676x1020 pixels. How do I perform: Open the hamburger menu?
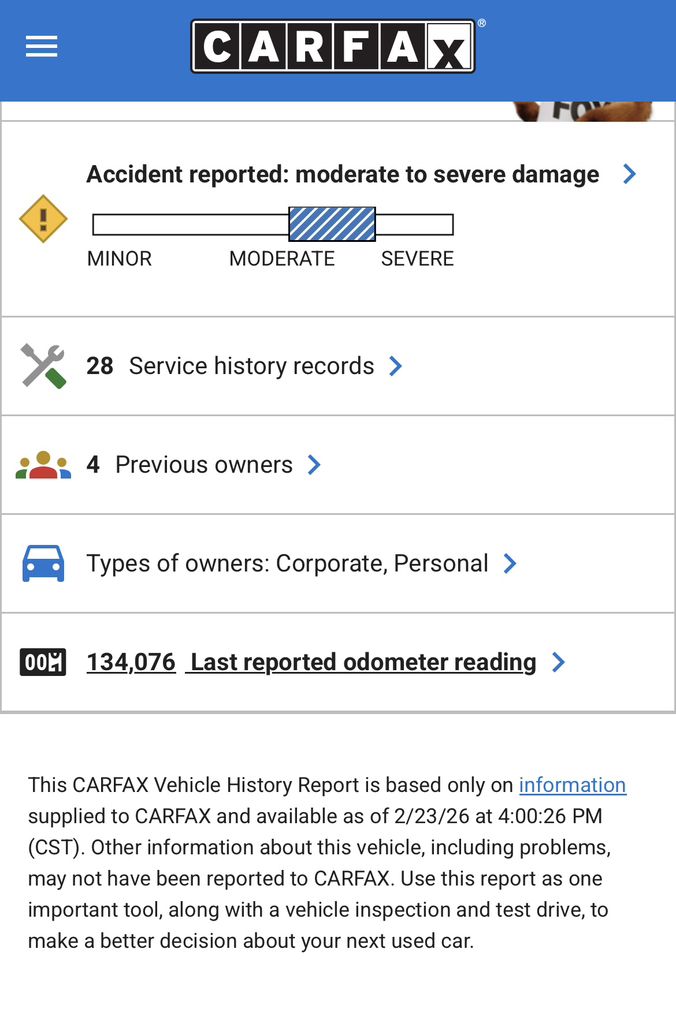click(41, 47)
